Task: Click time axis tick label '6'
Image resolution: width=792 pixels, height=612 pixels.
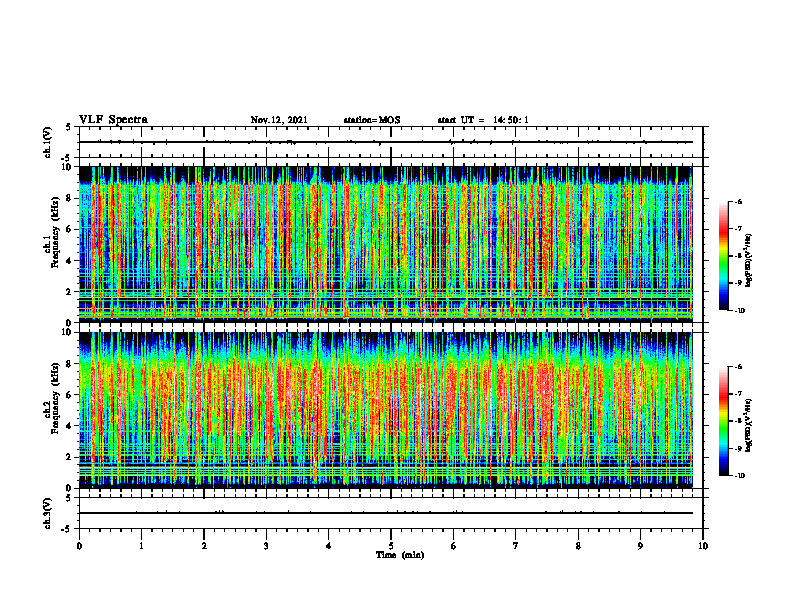Action: [x=454, y=546]
